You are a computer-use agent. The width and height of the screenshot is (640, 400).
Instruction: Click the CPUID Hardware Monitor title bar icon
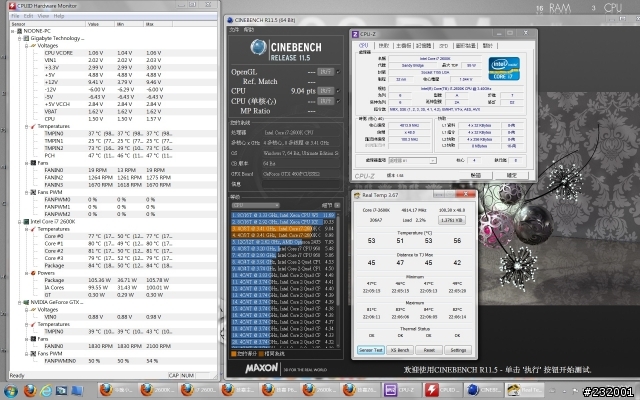click(x=12, y=6)
